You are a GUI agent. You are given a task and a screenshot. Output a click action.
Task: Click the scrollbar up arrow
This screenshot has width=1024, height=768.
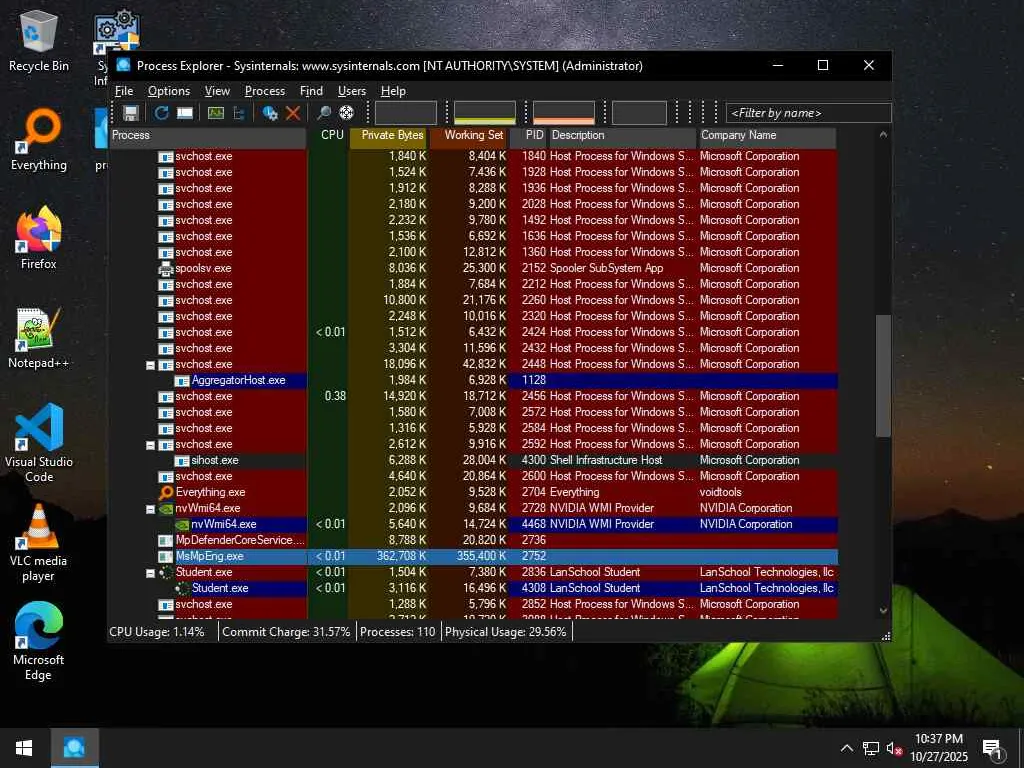click(883, 135)
